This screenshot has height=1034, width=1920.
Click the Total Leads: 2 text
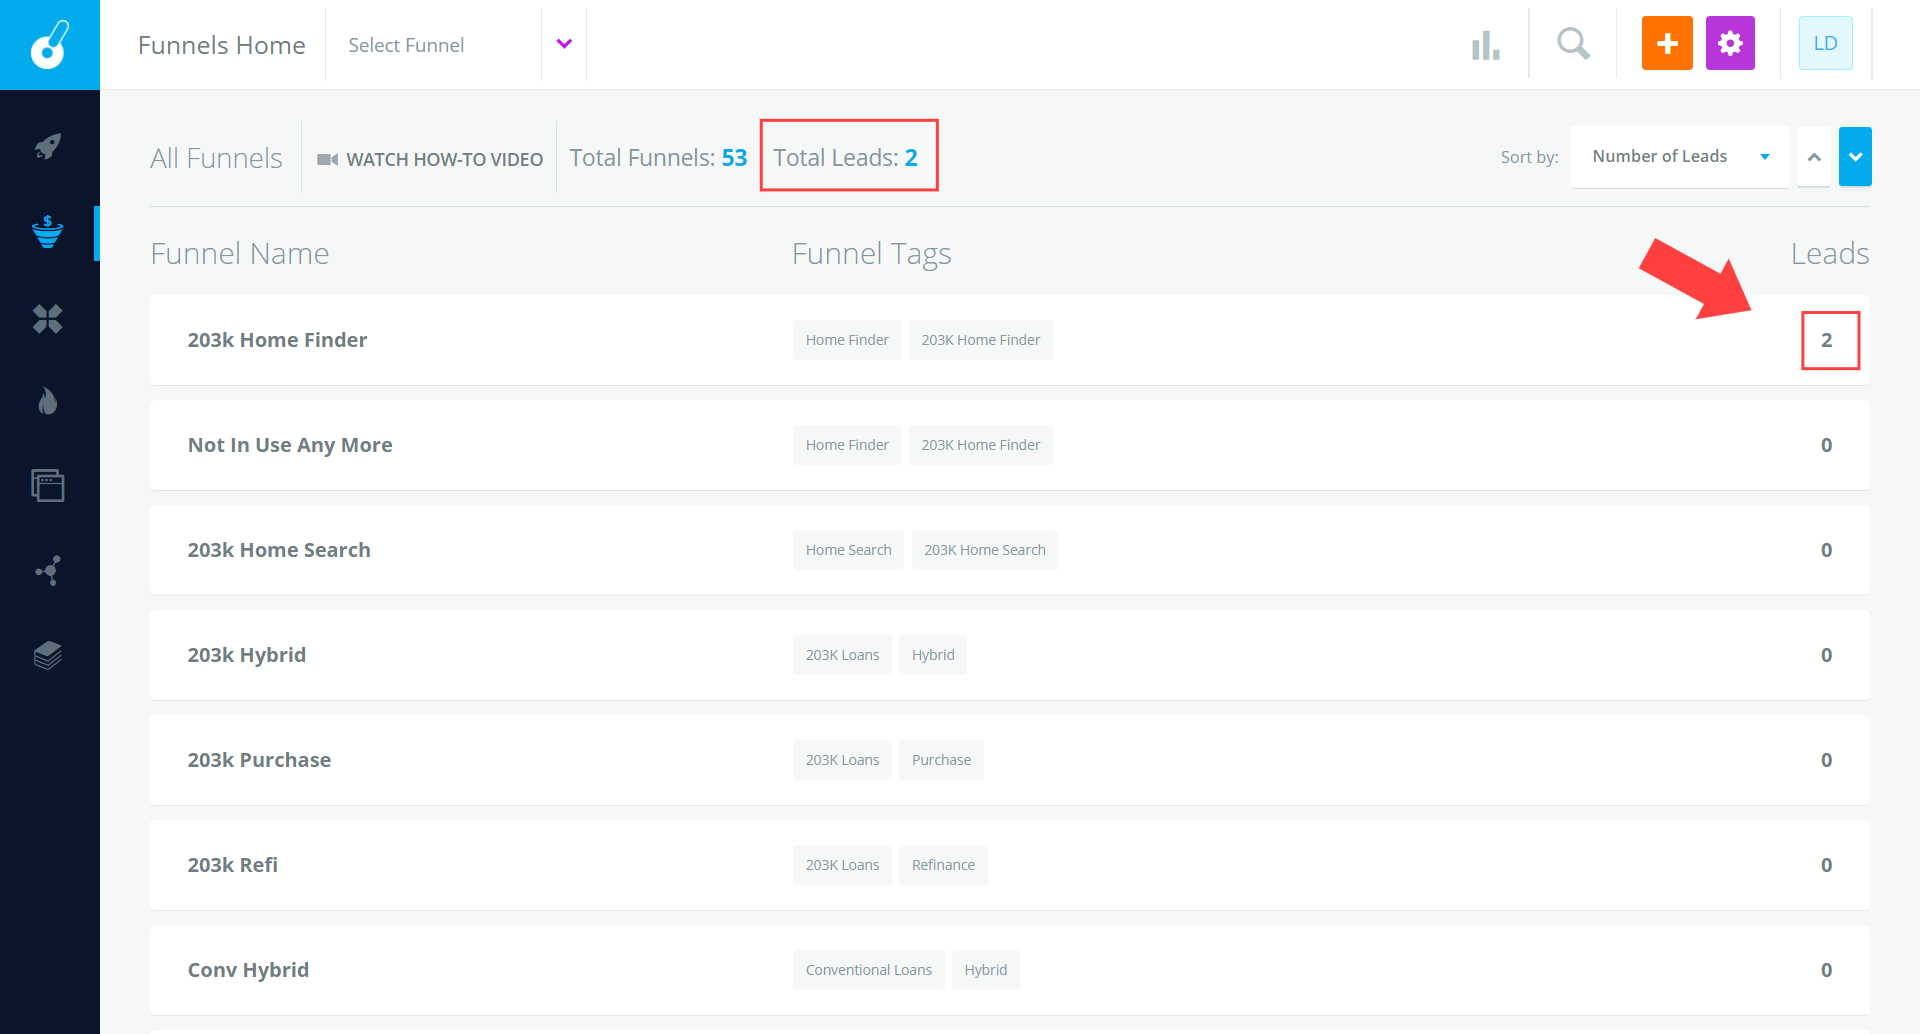click(846, 158)
